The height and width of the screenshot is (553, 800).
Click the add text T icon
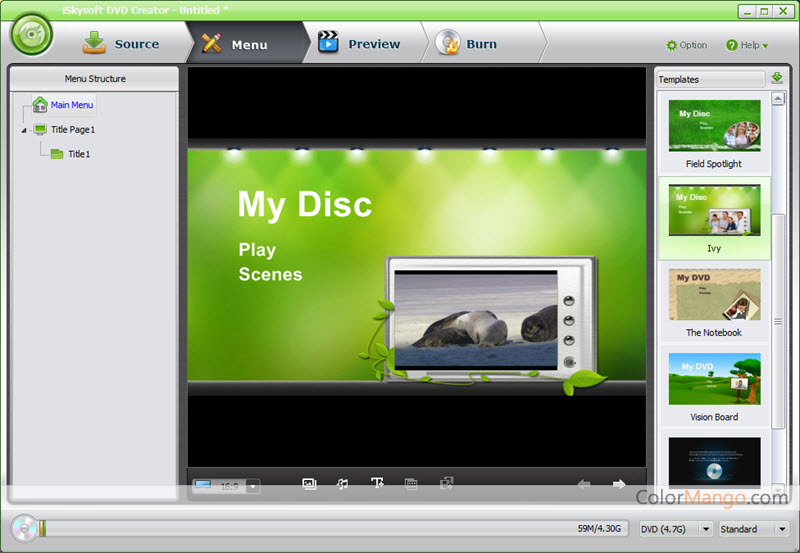[x=377, y=483]
